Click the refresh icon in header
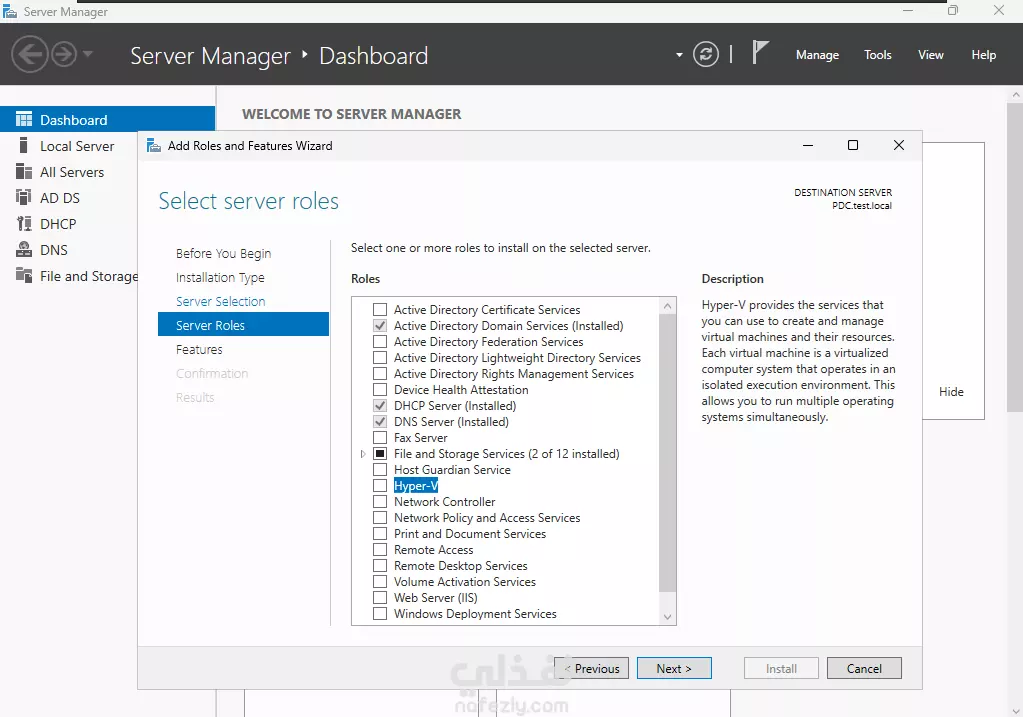Image resolution: width=1023 pixels, height=717 pixels. click(706, 54)
